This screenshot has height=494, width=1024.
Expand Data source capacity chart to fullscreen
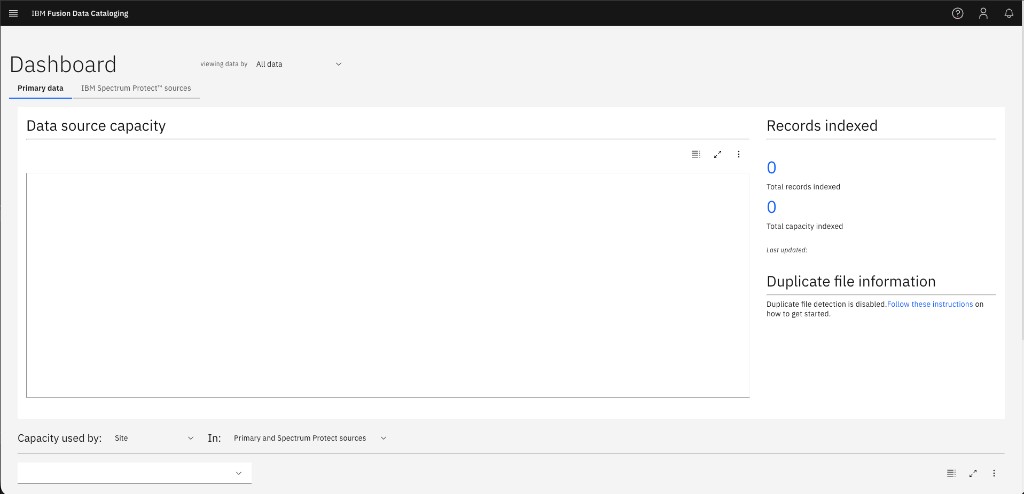pos(717,154)
